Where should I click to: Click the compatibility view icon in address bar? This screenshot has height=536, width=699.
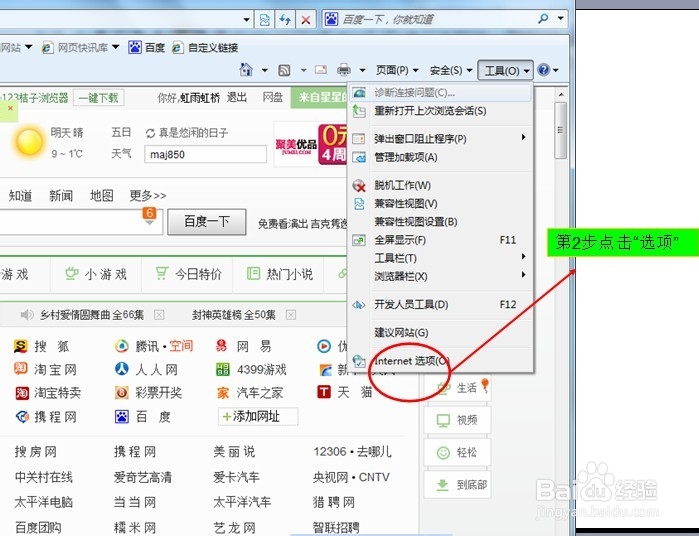coord(264,20)
